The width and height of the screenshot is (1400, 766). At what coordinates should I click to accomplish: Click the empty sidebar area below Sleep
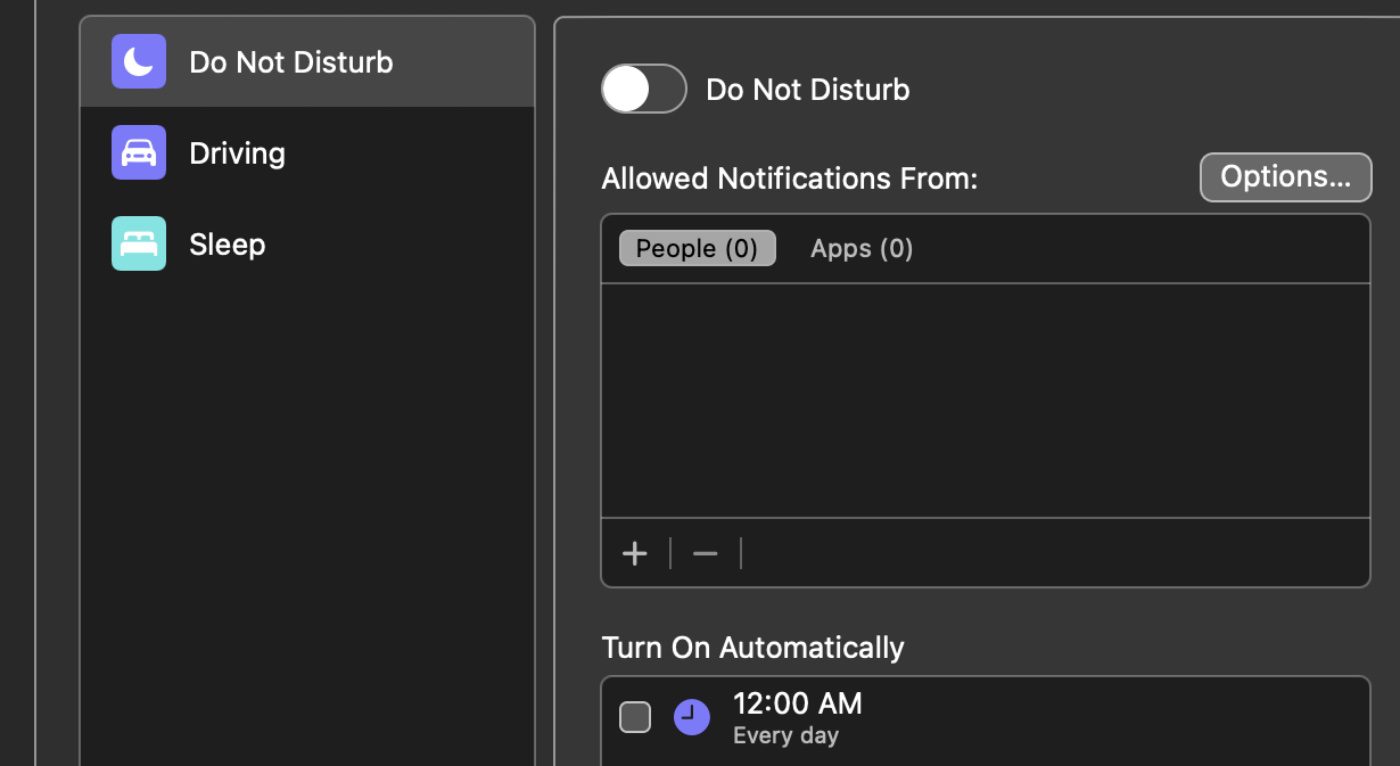click(x=307, y=500)
